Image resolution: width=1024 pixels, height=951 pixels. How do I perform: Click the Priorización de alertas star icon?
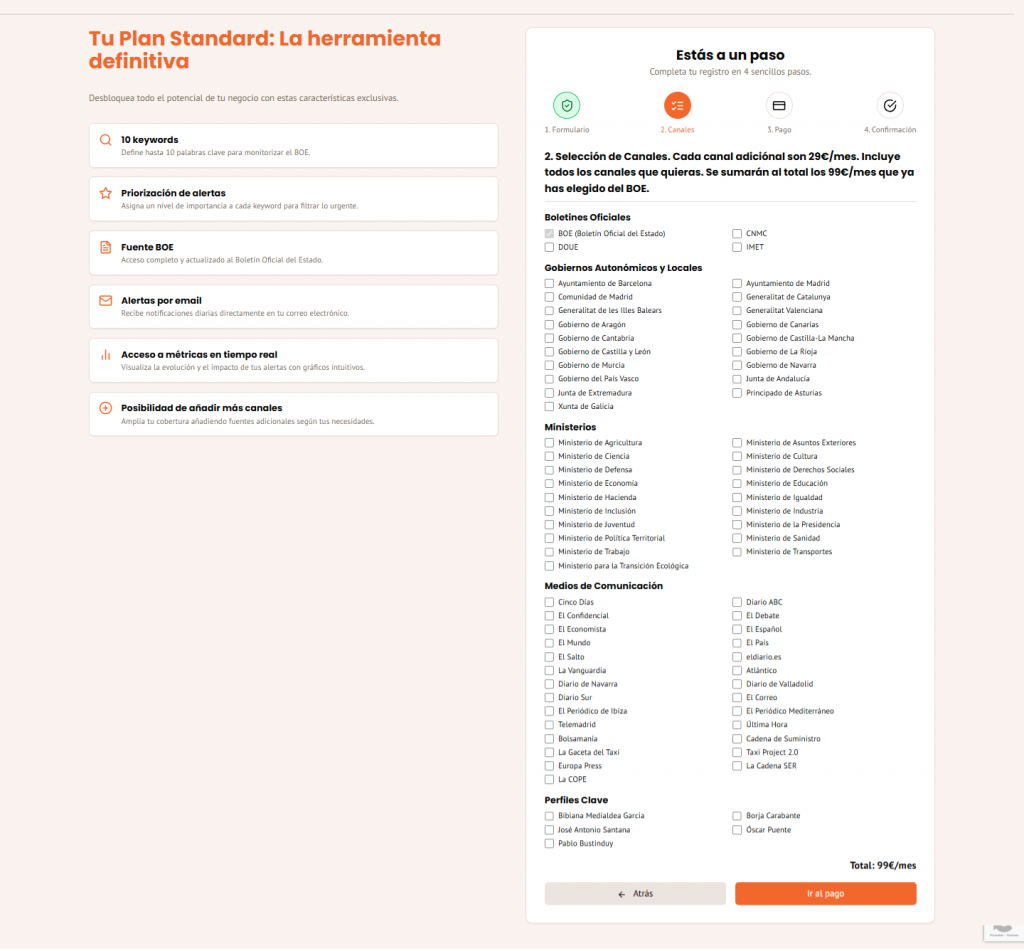pos(106,193)
